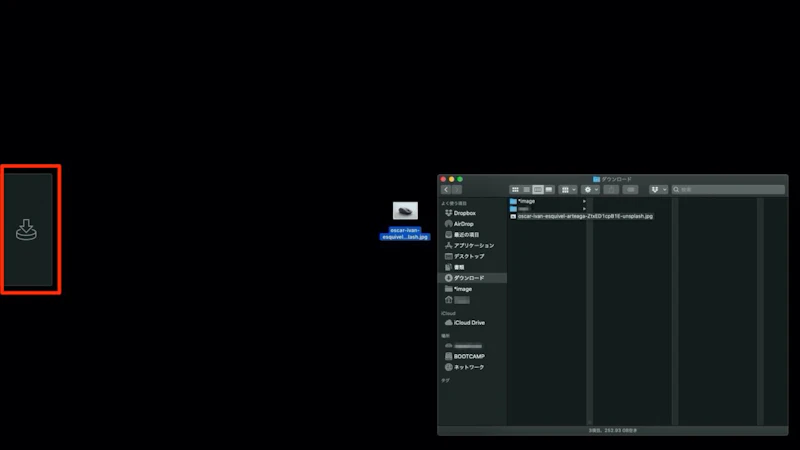Switch Finder to gallery view
Image resolution: width=800 pixels, height=450 pixels.
(x=549, y=190)
